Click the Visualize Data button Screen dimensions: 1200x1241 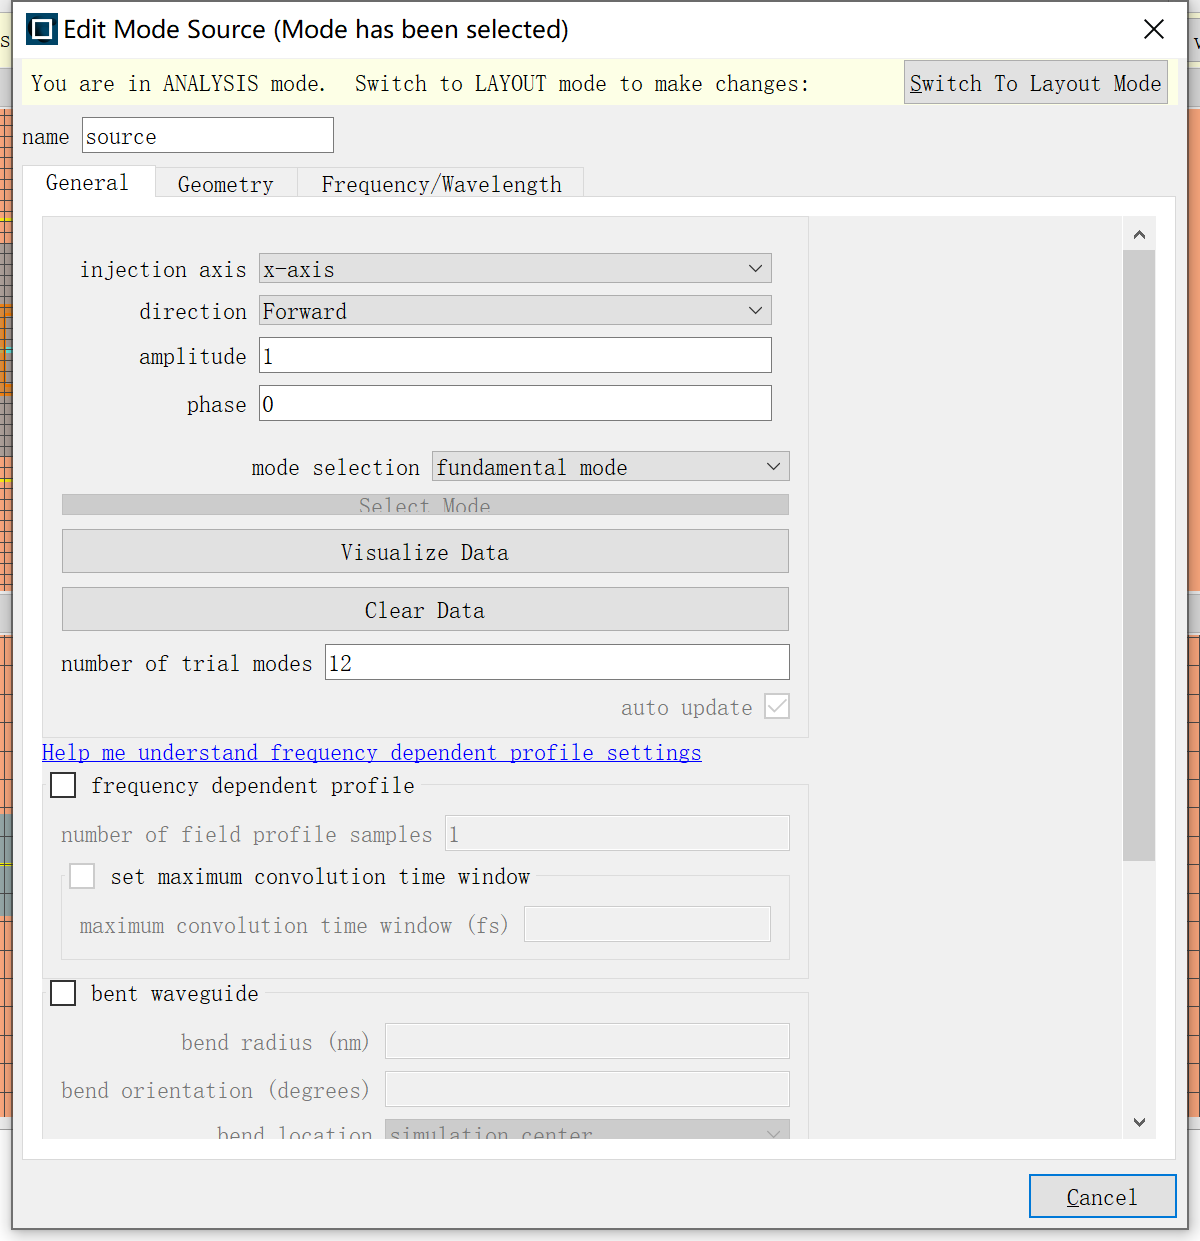tap(425, 552)
